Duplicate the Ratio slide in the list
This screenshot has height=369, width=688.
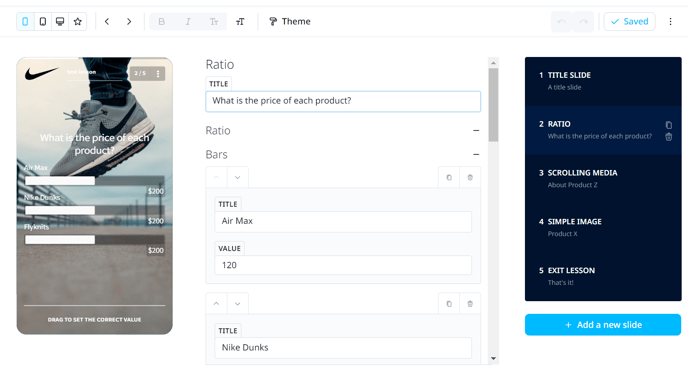[x=668, y=125]
